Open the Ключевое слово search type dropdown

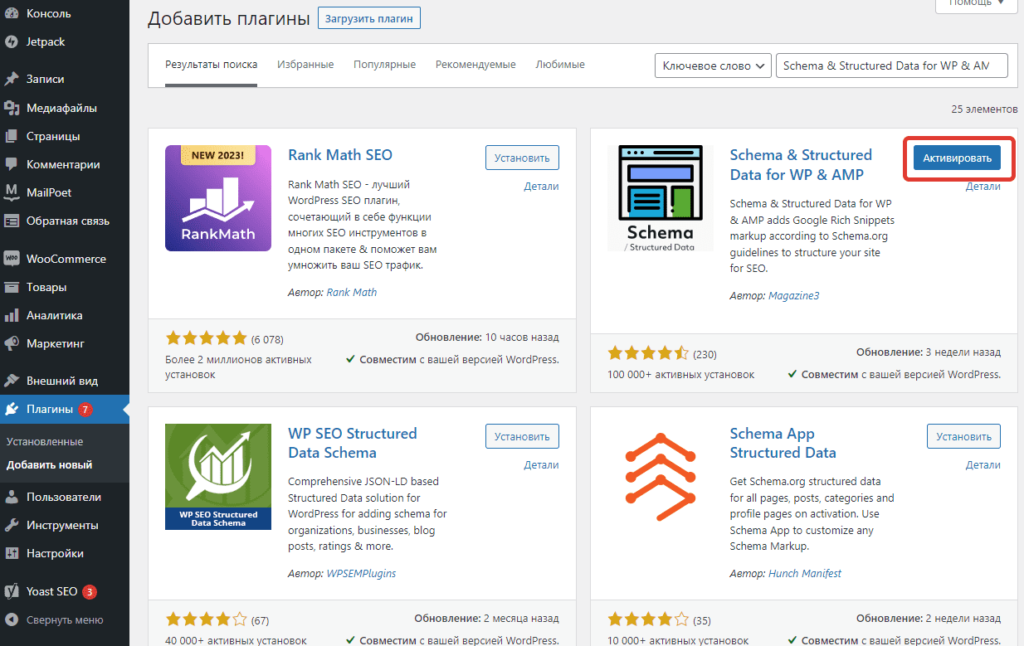coord(713,66)
